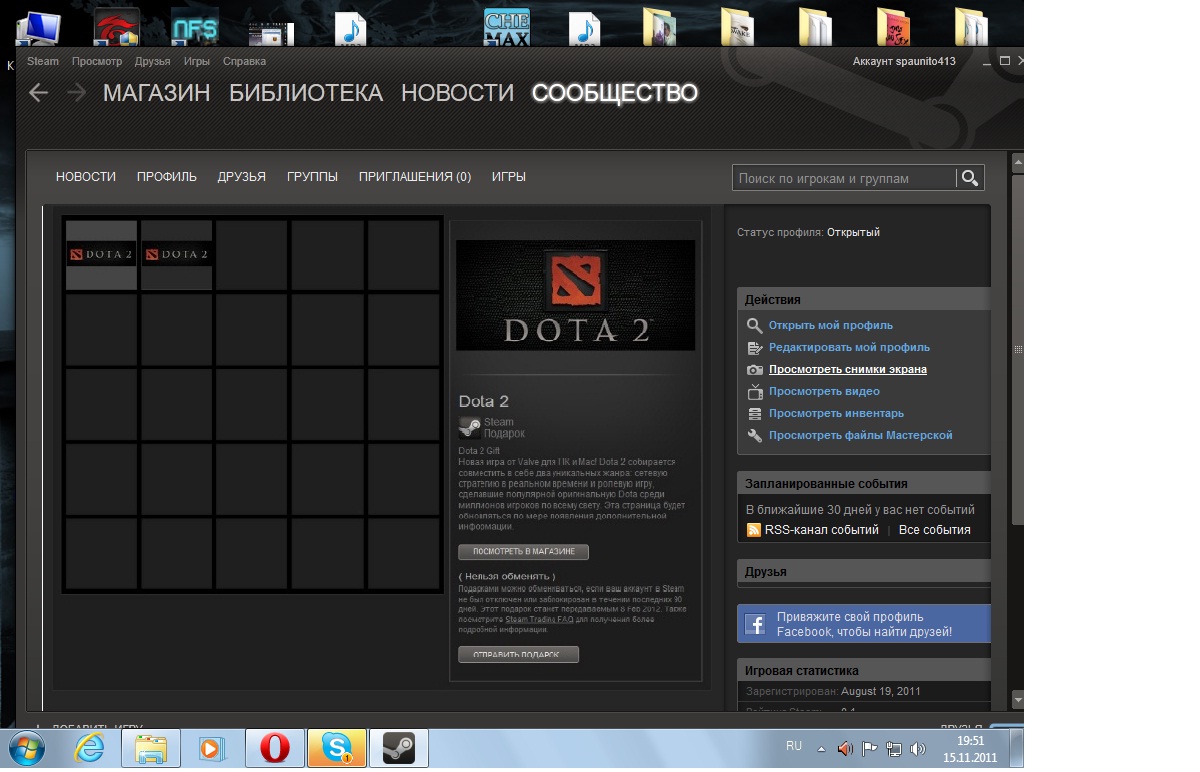Open the Windows Start menu orb
Image resolution: width=1200 pixels, height=772 pixels.
(x=27, y=748)
